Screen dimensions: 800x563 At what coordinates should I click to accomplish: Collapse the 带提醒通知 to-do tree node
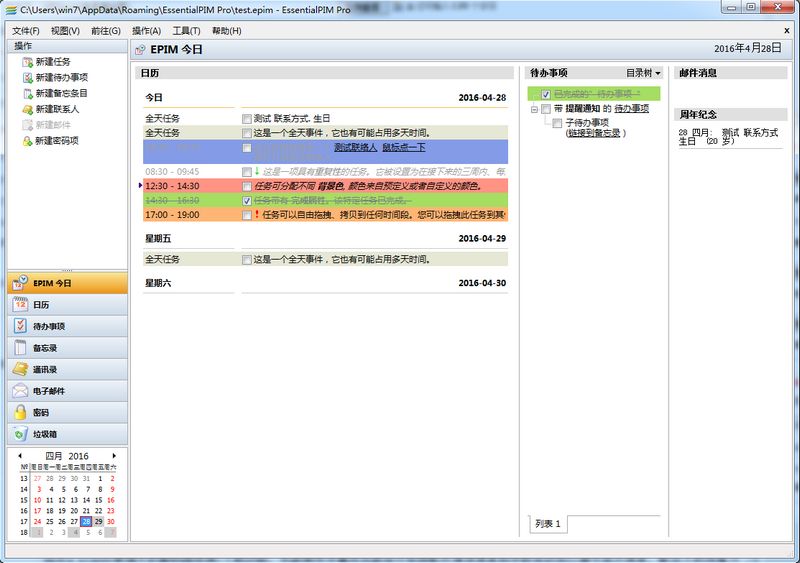point(535,108)
